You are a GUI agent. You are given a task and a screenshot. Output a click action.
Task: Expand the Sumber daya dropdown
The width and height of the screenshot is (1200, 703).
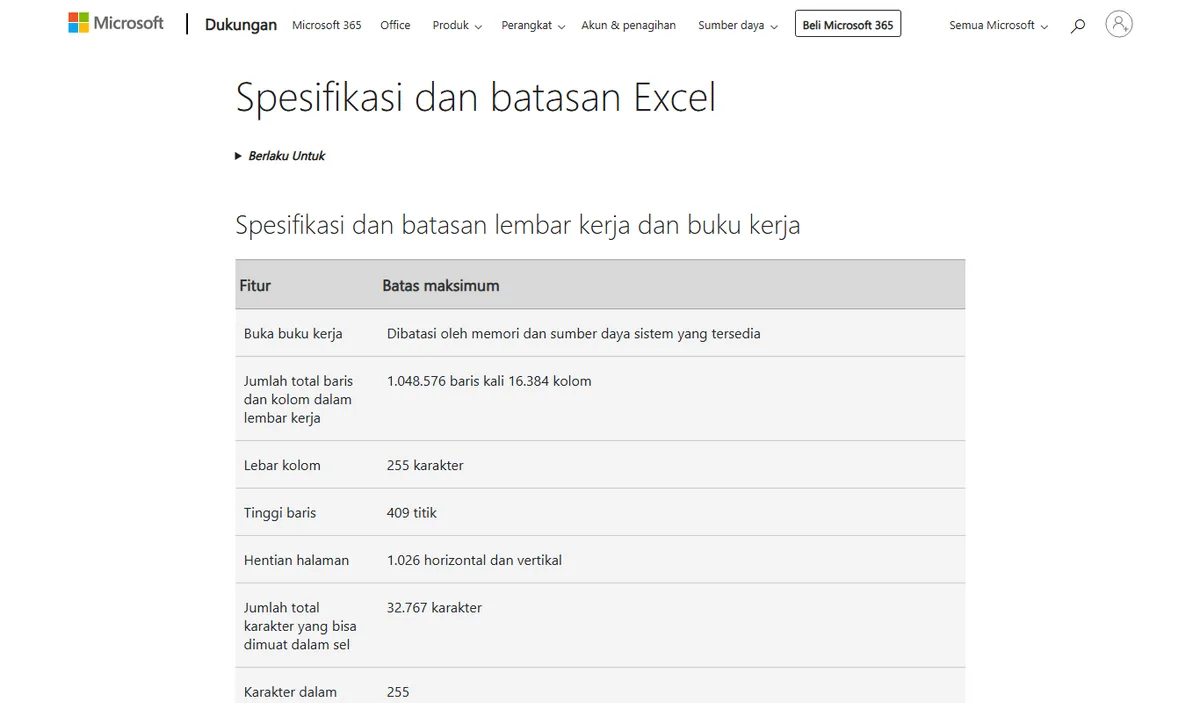point(738,25)
